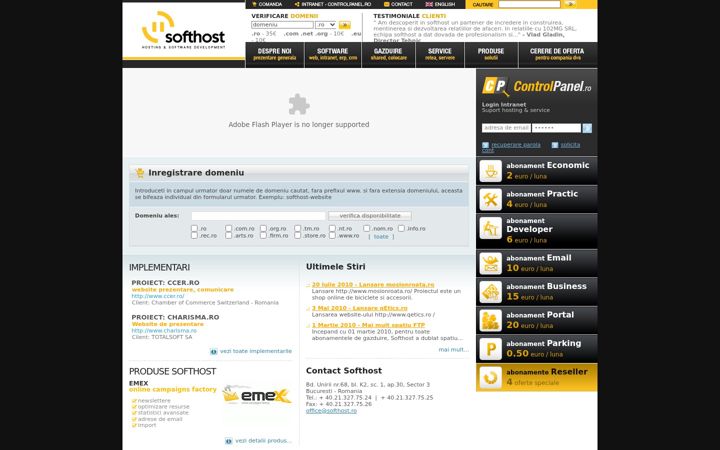Click the emex product logo

click(257, 395)
